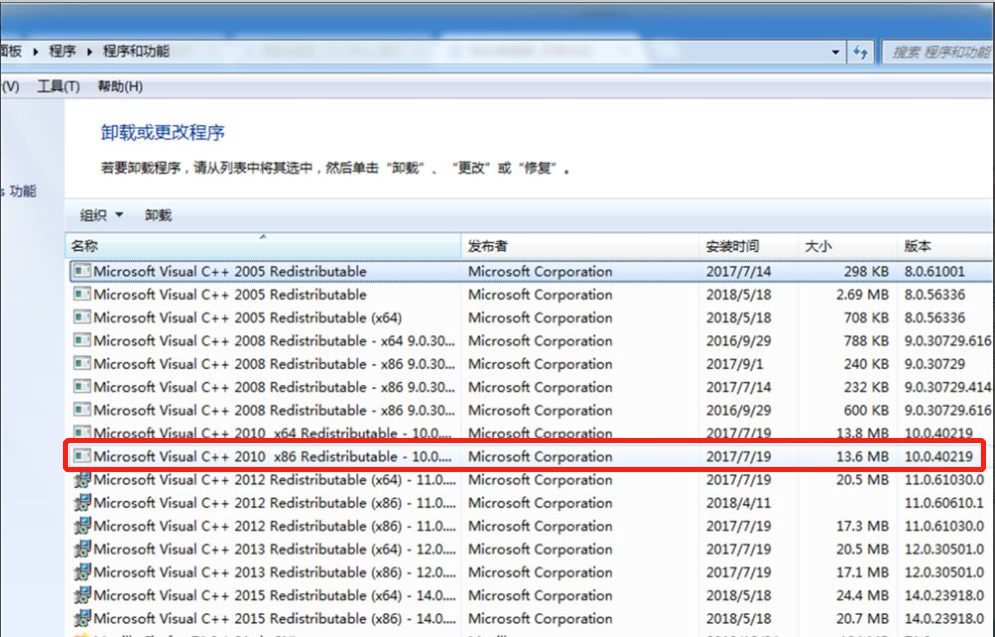Expand breadcrumb arrow before 程序和功能

(x=89, y=51)
